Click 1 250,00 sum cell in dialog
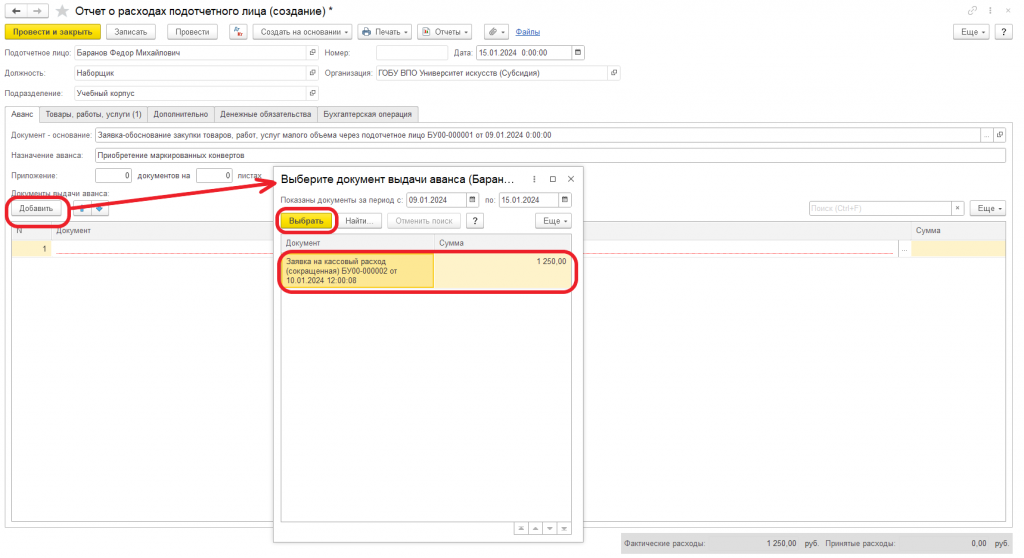 coord(503,271)
